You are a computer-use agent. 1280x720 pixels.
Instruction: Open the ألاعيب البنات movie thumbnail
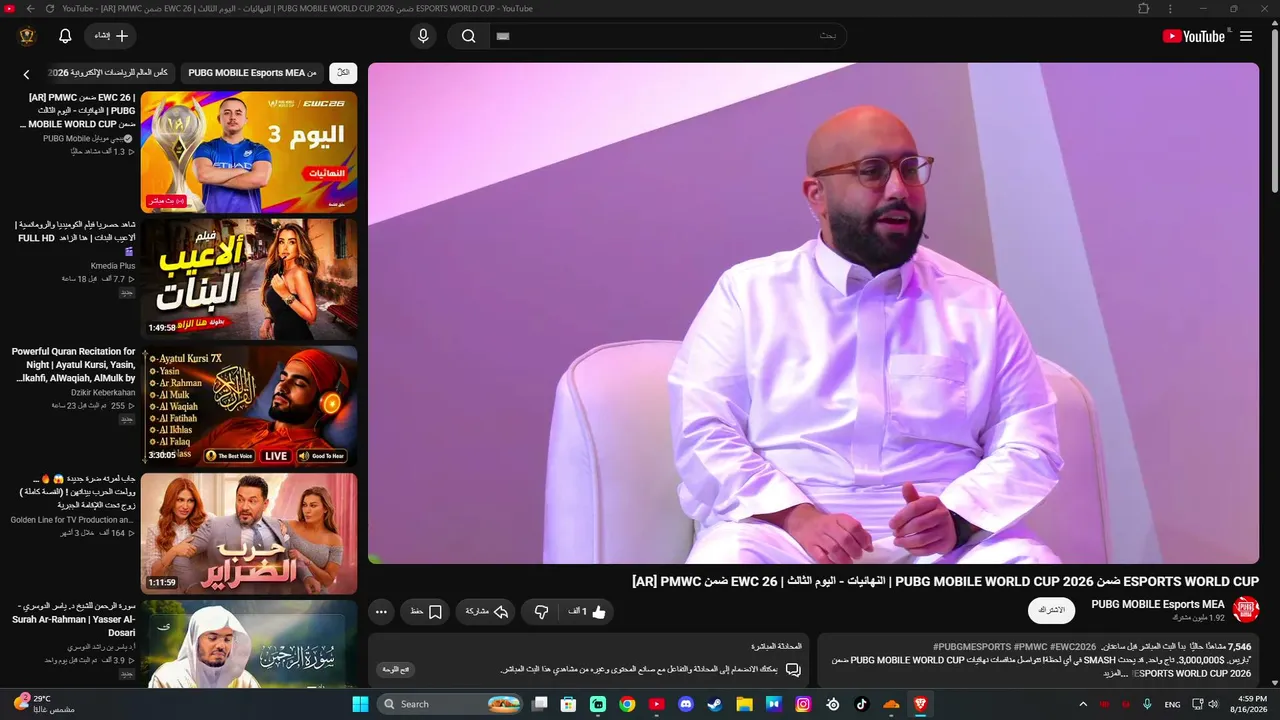pyautogui.click(x=249, y=279)
